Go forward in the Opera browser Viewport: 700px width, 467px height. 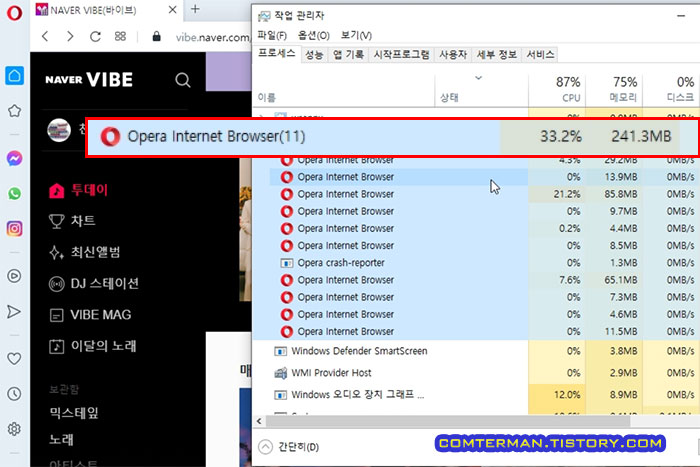coord(70,36)
